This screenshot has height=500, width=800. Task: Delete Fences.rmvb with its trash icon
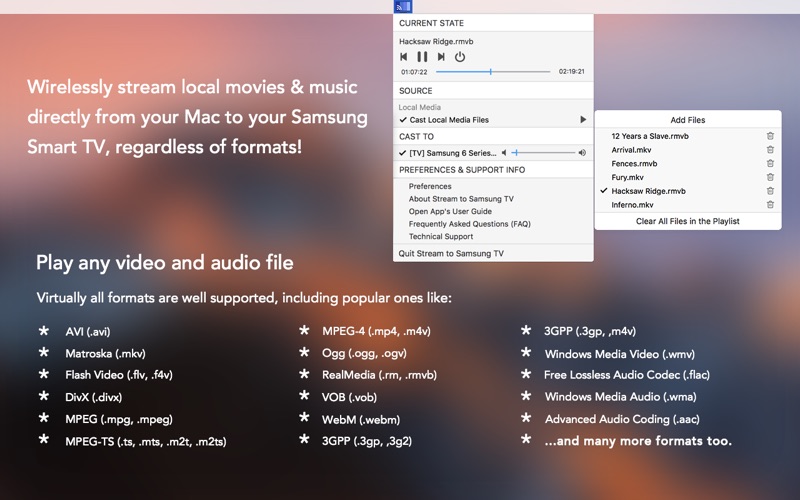(770, 163)
